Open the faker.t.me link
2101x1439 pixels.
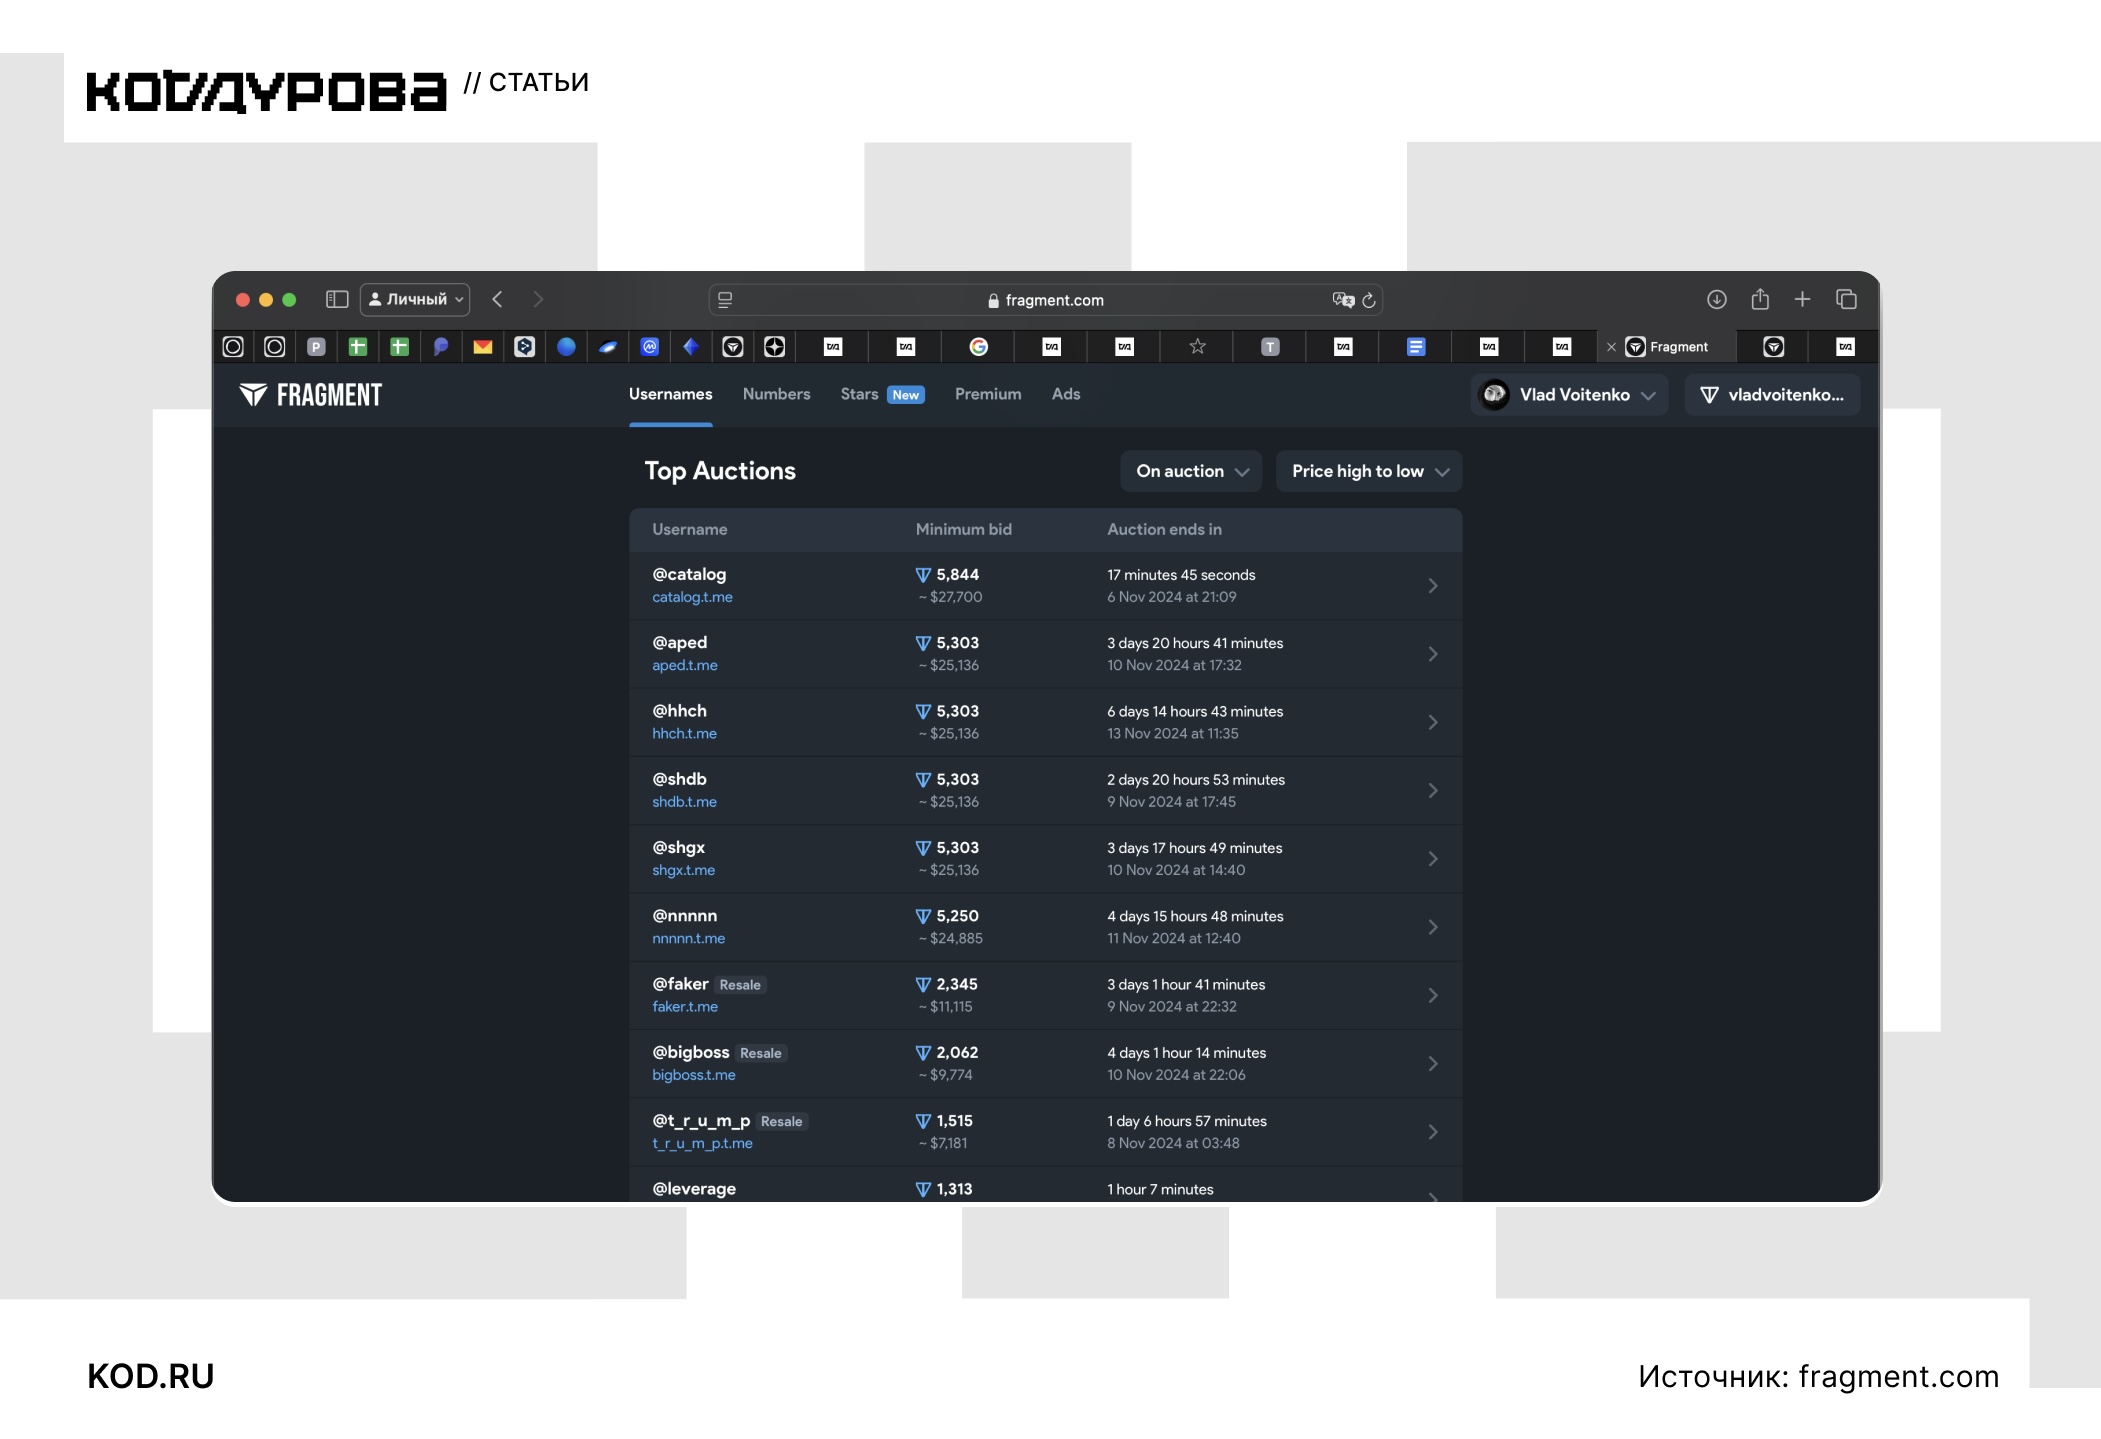[x=684, y=1007]
